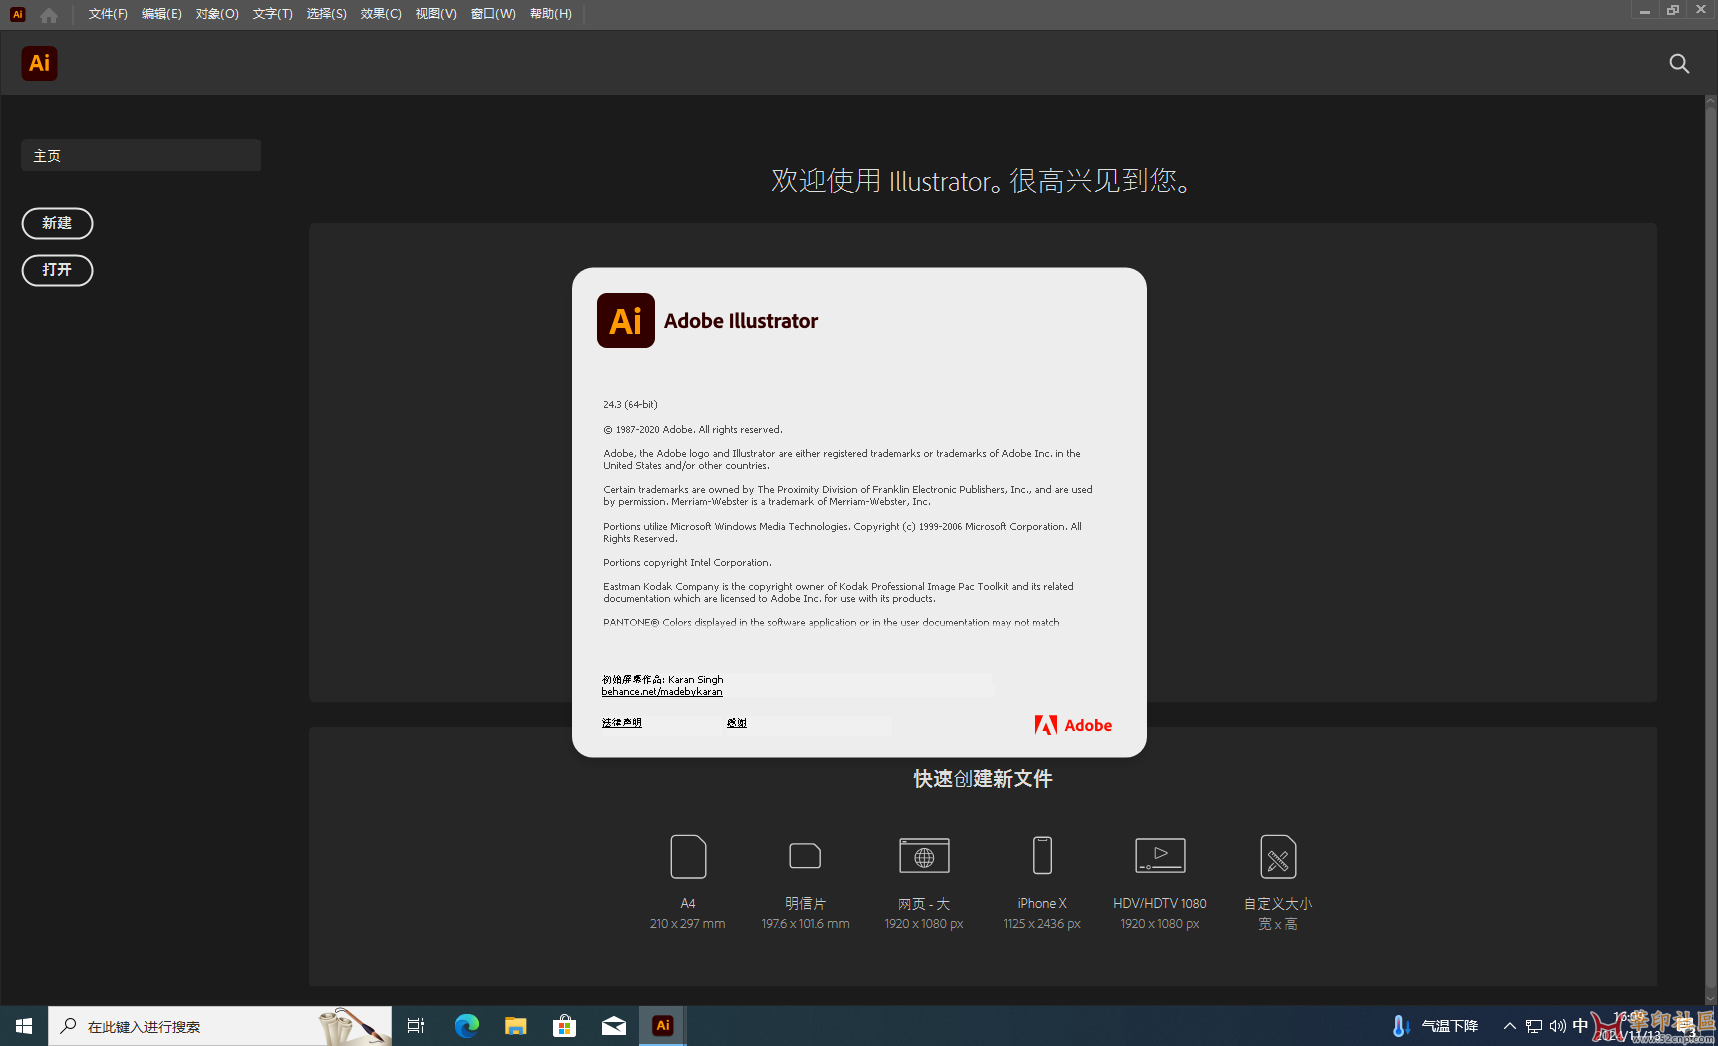The height and width of the screenshot is (1046, 1718).
Task: Choose the iPhone X preset icon
Action: (1042, 856)
